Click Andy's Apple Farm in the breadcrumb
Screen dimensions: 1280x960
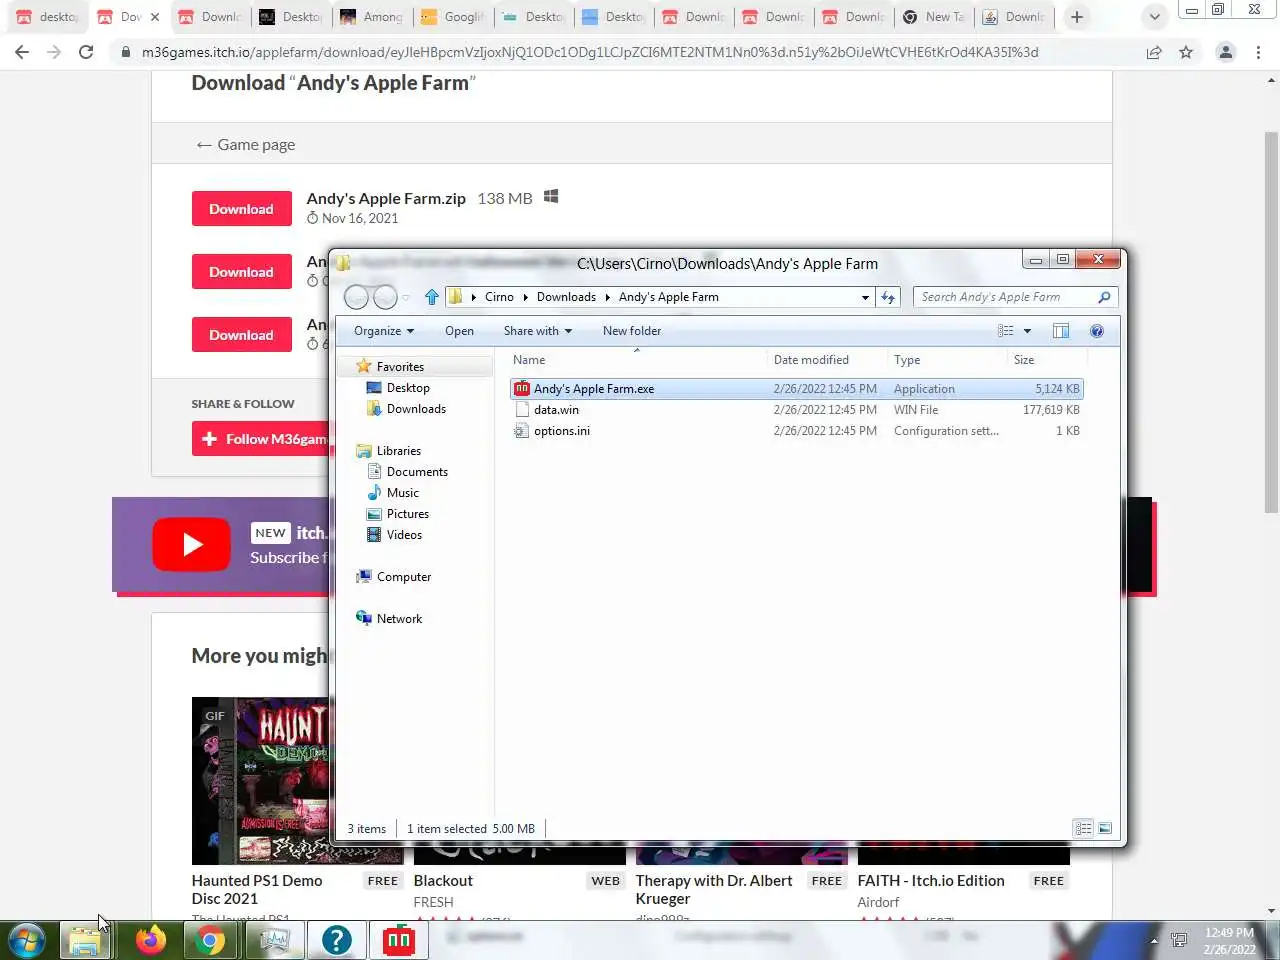[669, 297]
